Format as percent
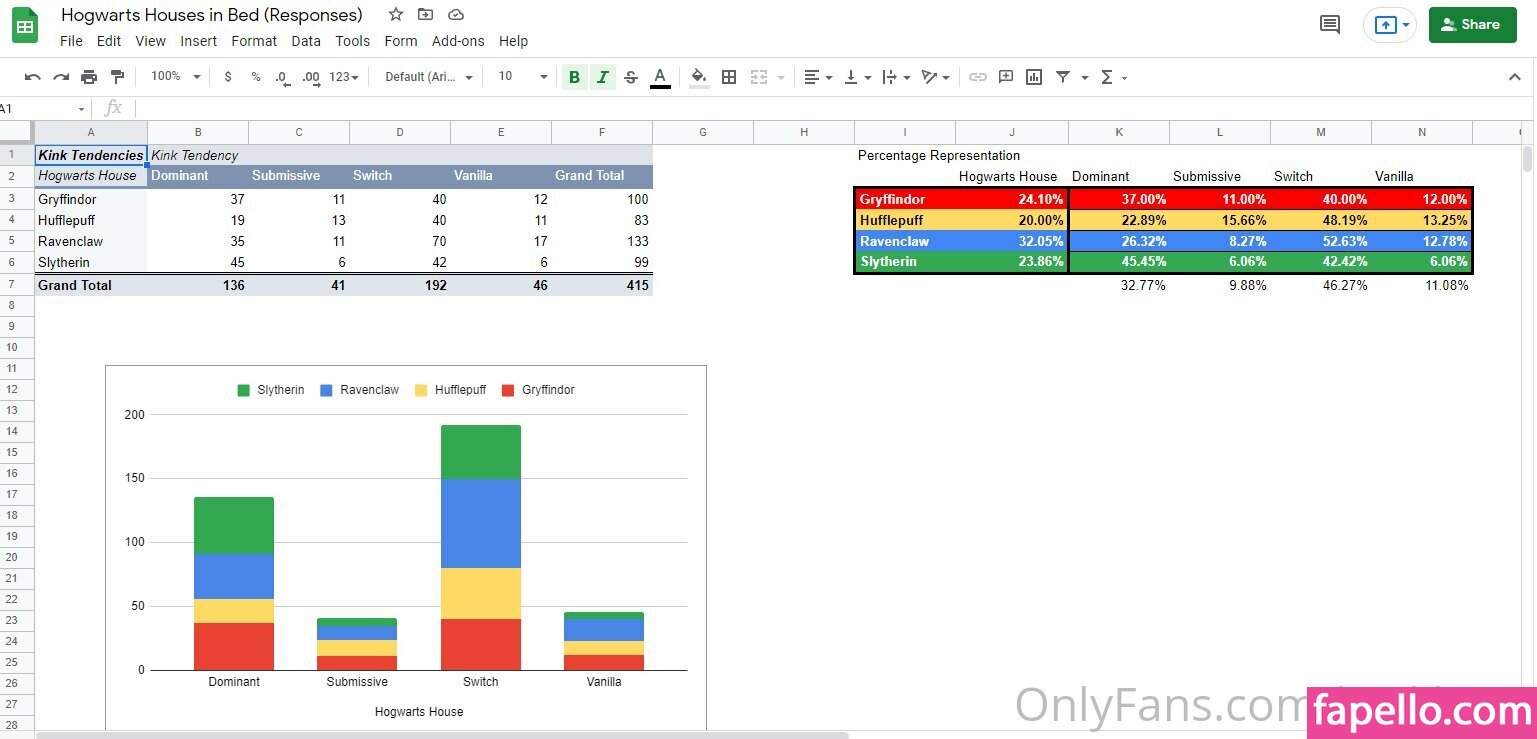Viewport: 1537px width, 739px height. point(256,77)
